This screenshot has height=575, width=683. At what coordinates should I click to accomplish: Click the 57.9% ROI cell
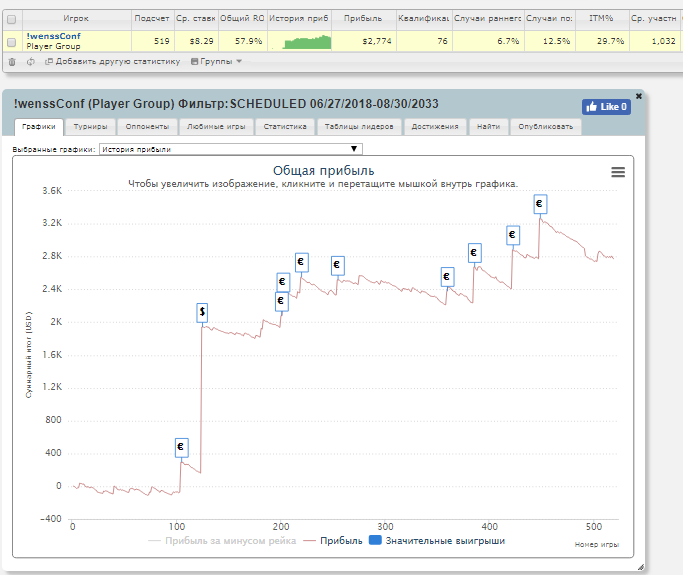point(243,41)
